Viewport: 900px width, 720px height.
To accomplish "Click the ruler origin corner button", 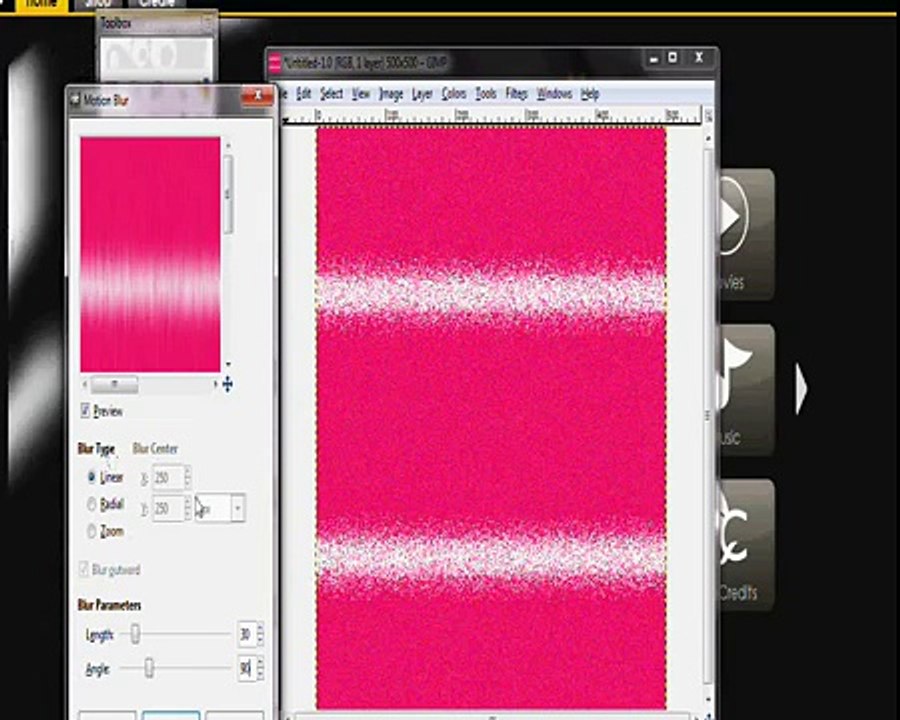I will (285, 119).
